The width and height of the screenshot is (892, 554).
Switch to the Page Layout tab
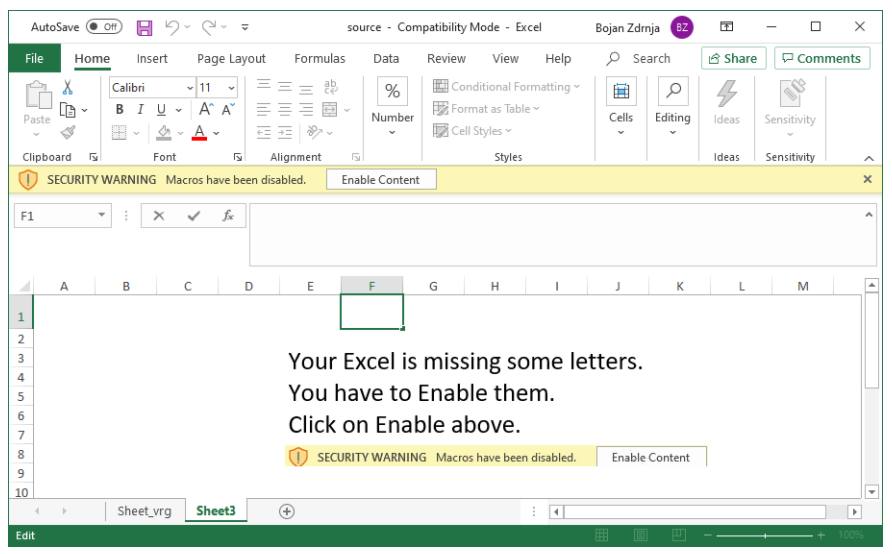(x=231, y=59)
